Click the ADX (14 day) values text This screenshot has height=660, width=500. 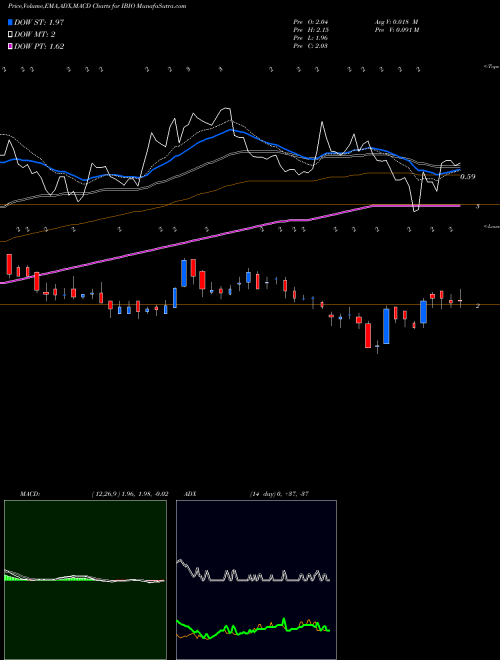(x=280, y=494)
